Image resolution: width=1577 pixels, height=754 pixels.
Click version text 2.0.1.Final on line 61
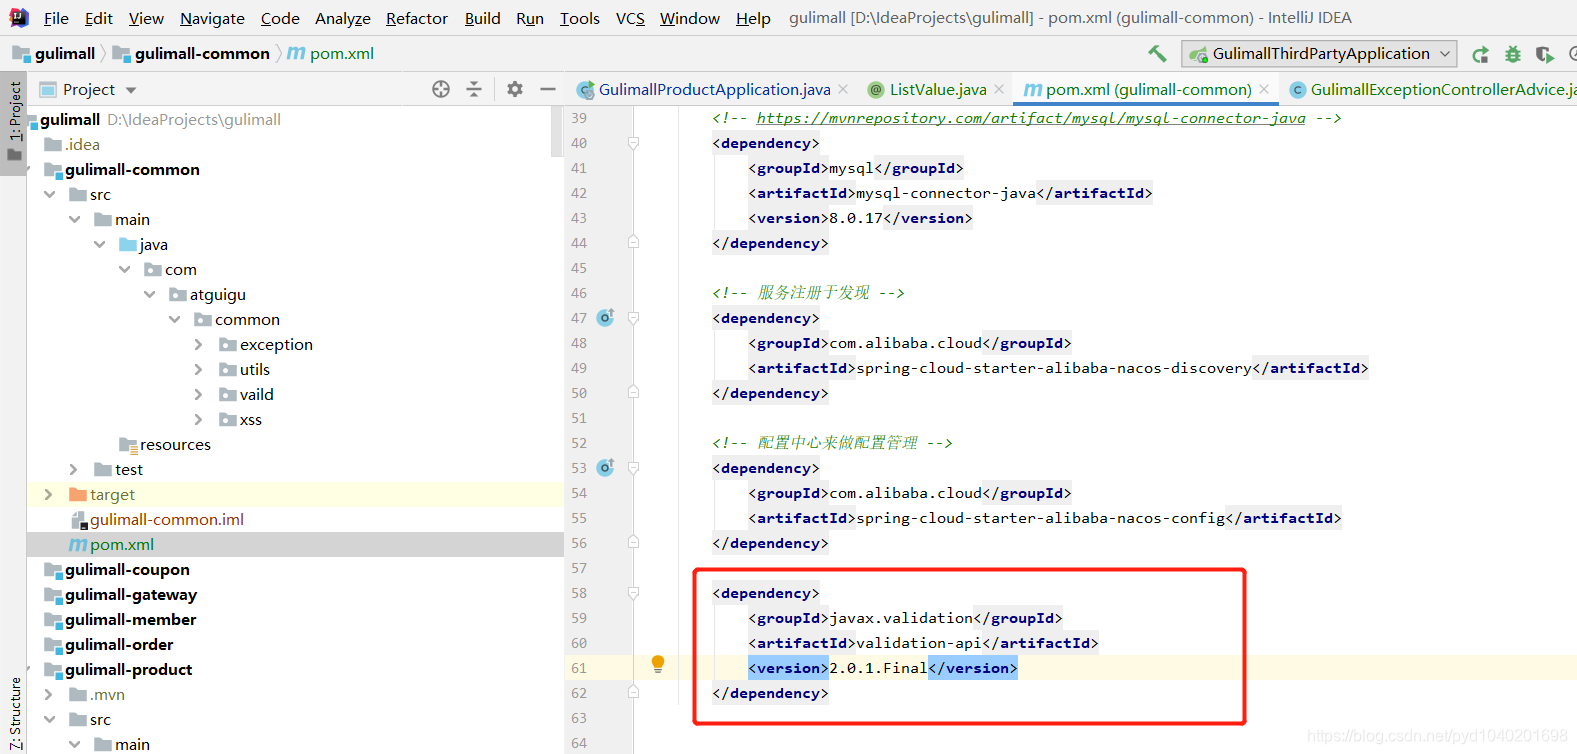point(878,668)
